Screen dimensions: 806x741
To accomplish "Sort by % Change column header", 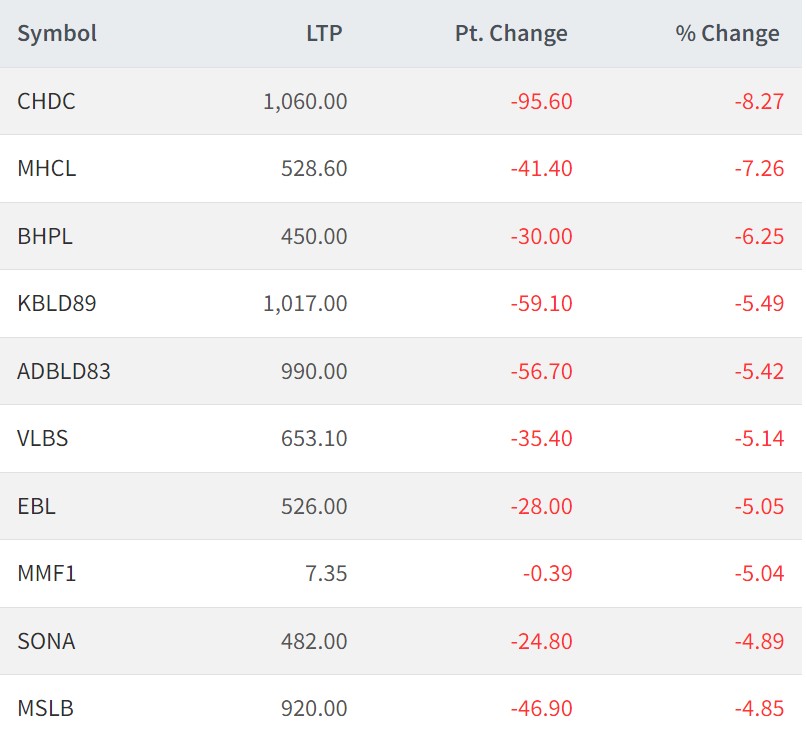I will click(727, 33).
